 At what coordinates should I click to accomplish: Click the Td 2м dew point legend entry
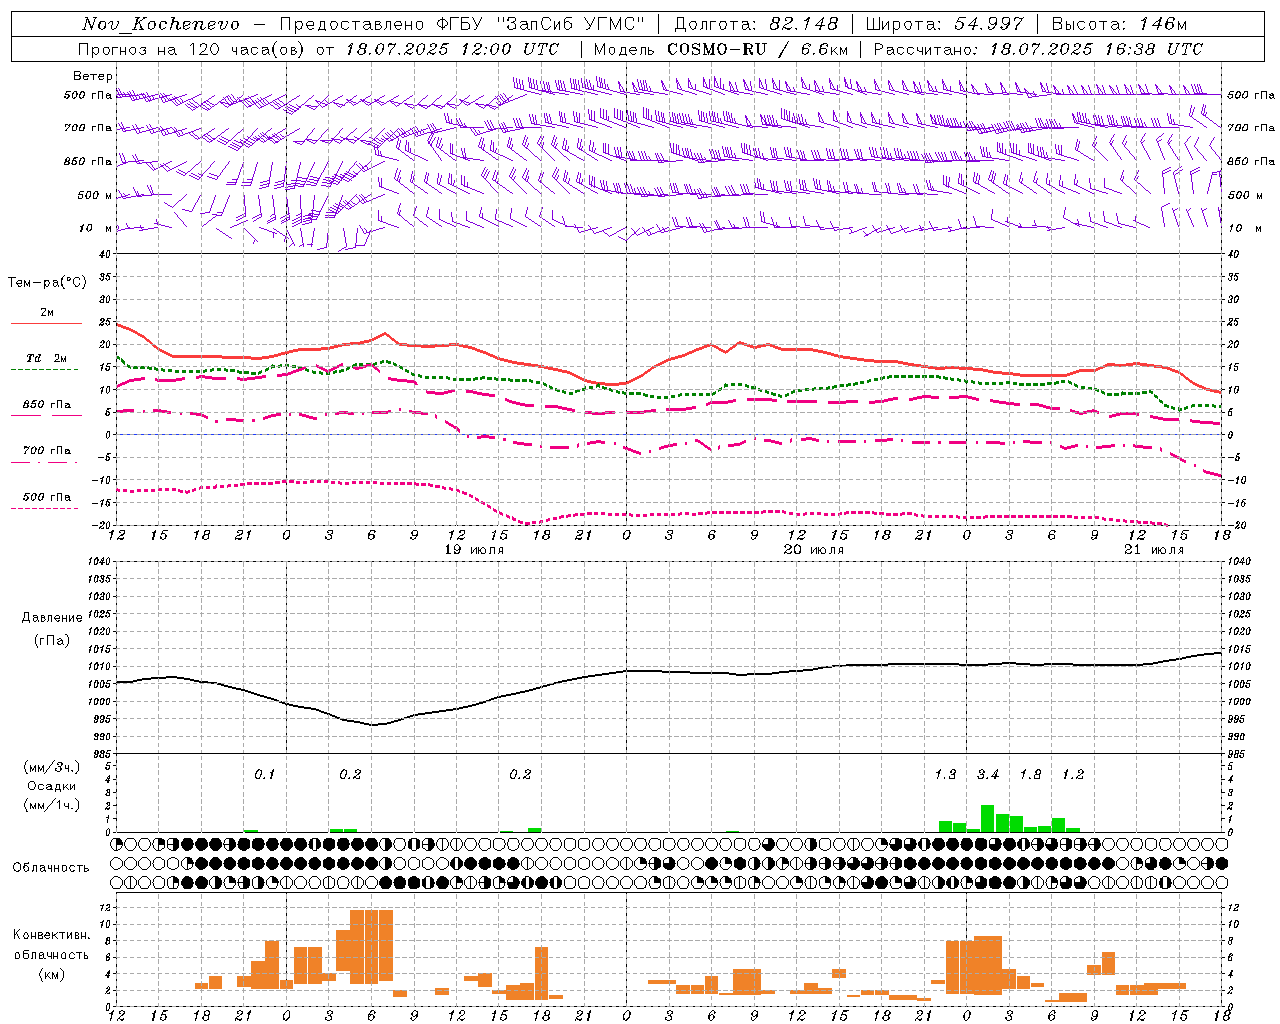[47, 358]
